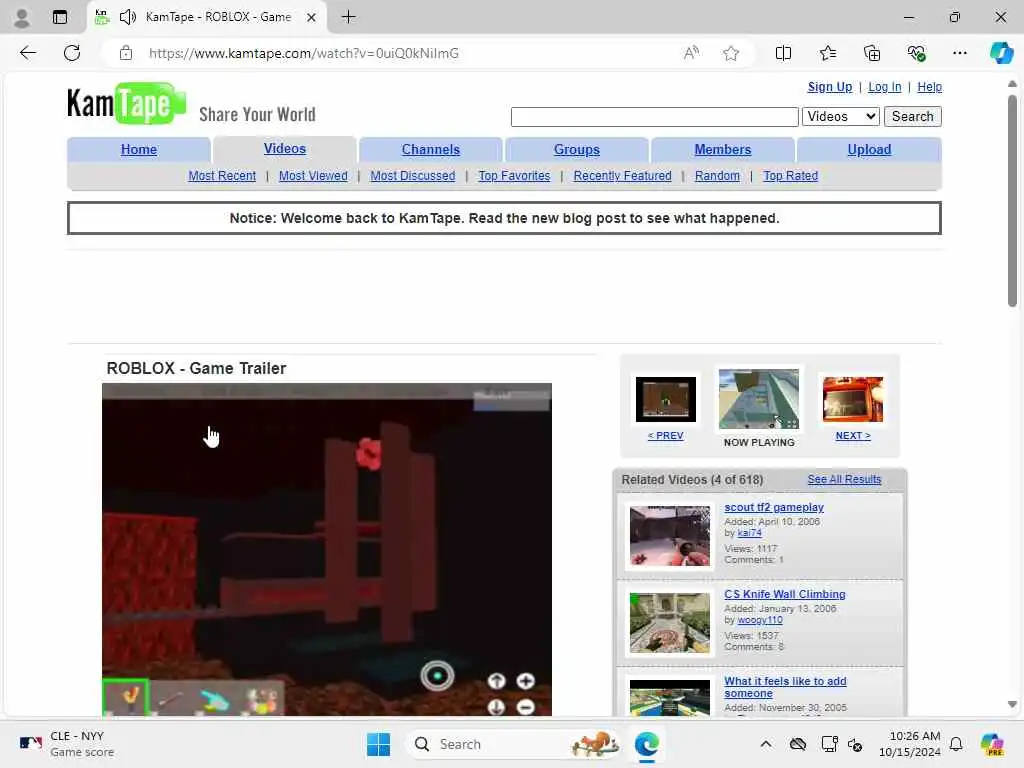The height and width of the screenshot is (768, 1024).
Task: Click the NEXT > link
Action: pyautogui.click(x=853, y=436)
